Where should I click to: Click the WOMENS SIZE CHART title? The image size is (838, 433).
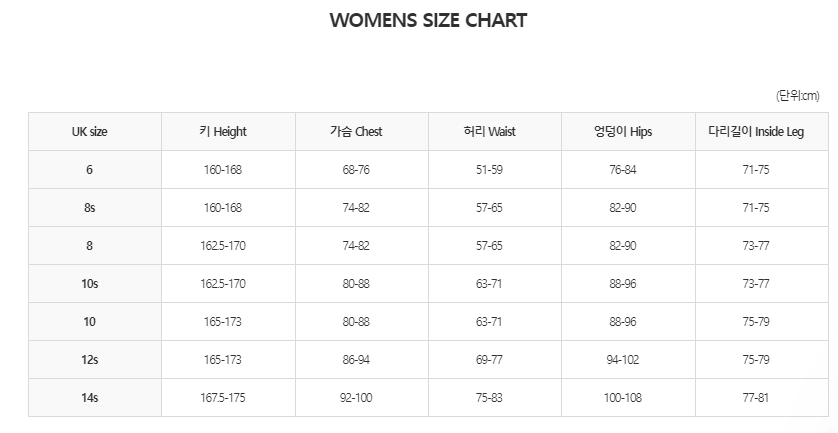[428, 20]
